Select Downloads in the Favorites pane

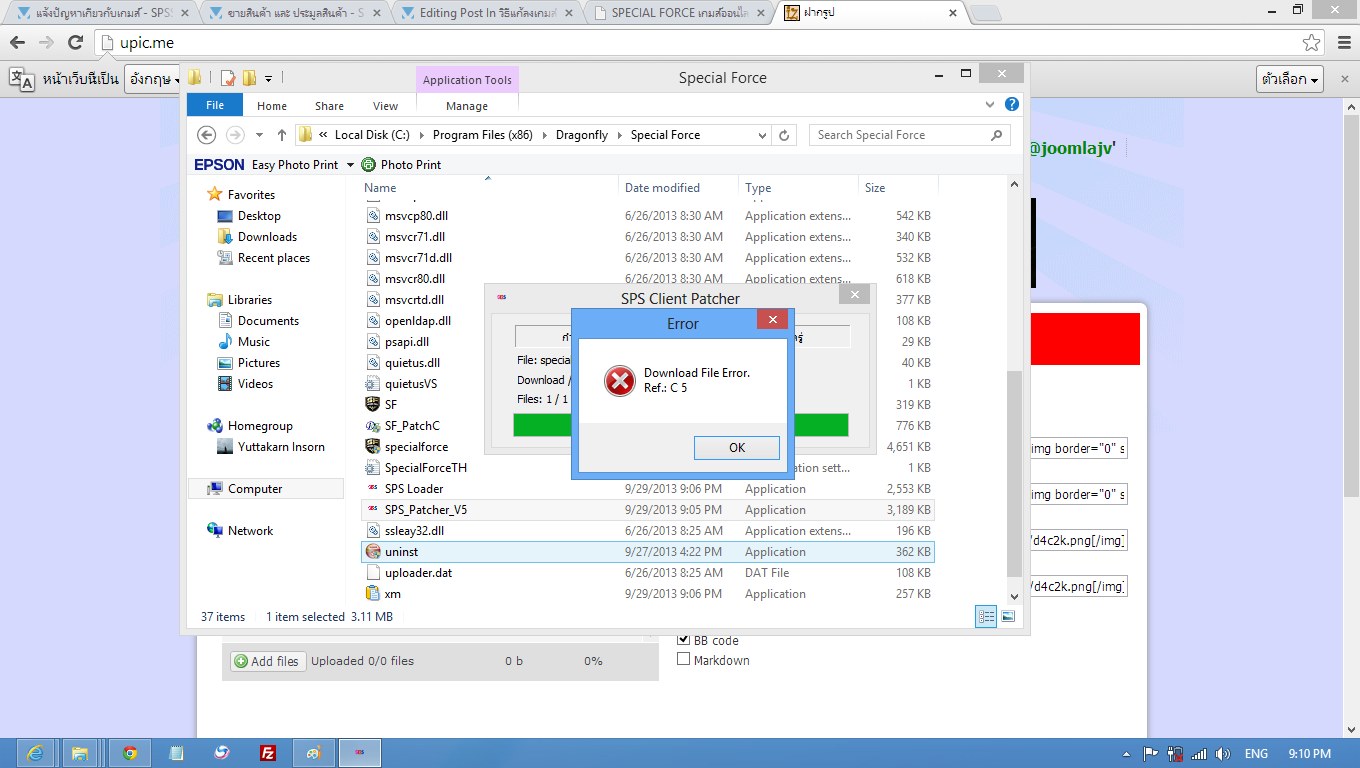[x=267, y=237]
